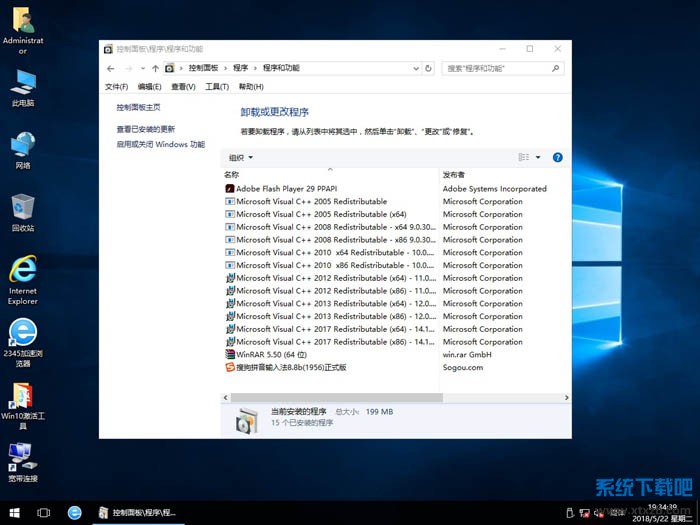Open the browser pinned on the taskbar

click(x=75, y=512)
